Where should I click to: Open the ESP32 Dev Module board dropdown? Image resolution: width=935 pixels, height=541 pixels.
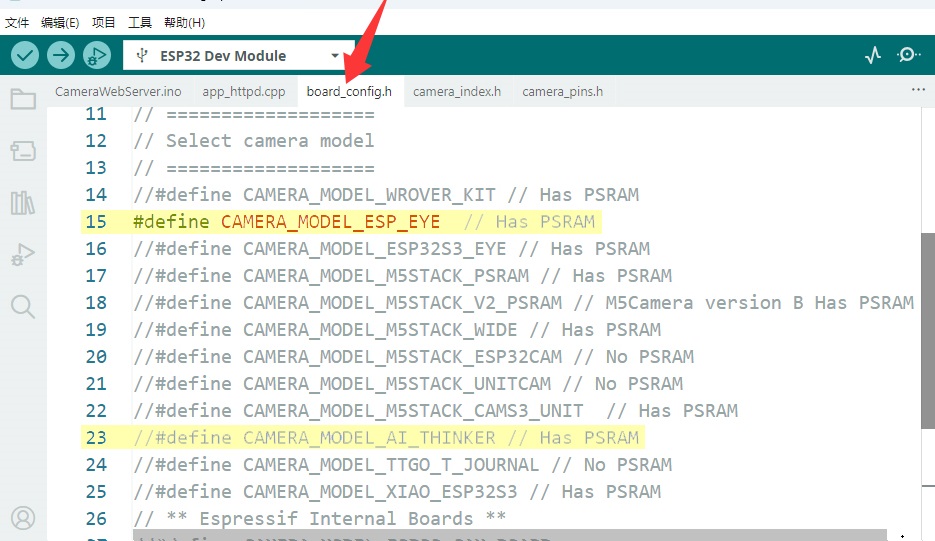click(239, 55)
